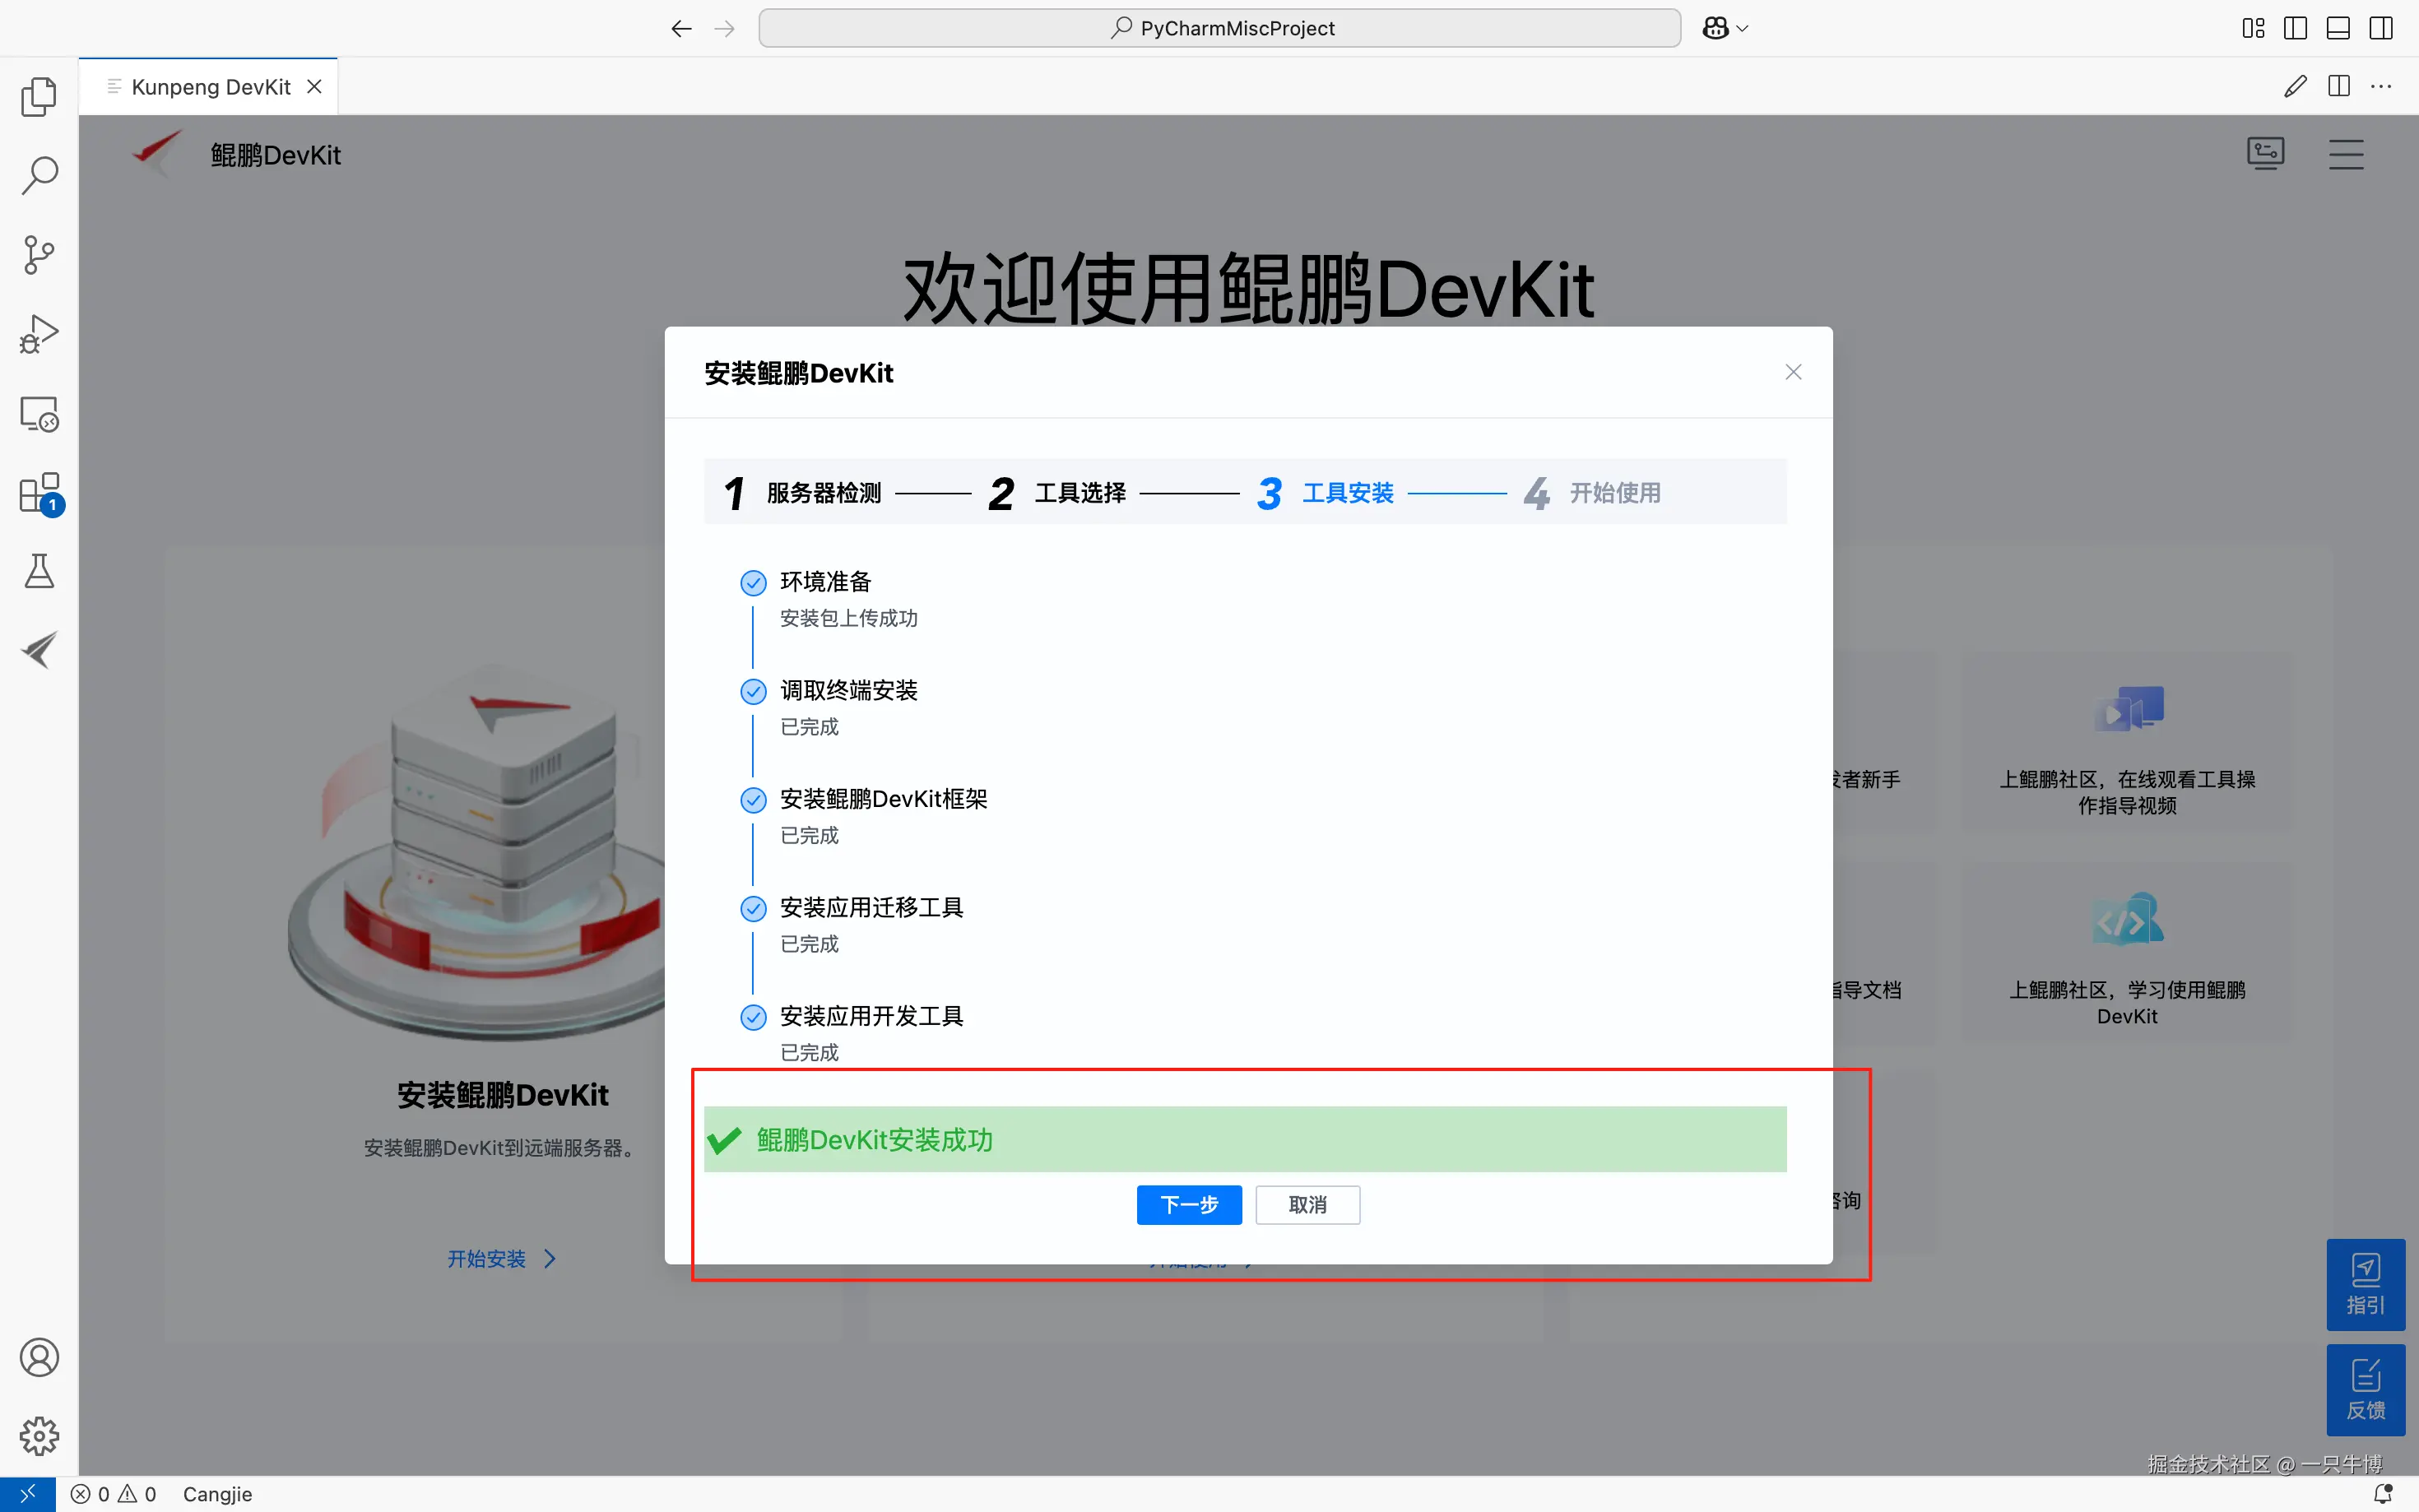Toggle secondary side bar layout icon

[x=2381, y=28]
